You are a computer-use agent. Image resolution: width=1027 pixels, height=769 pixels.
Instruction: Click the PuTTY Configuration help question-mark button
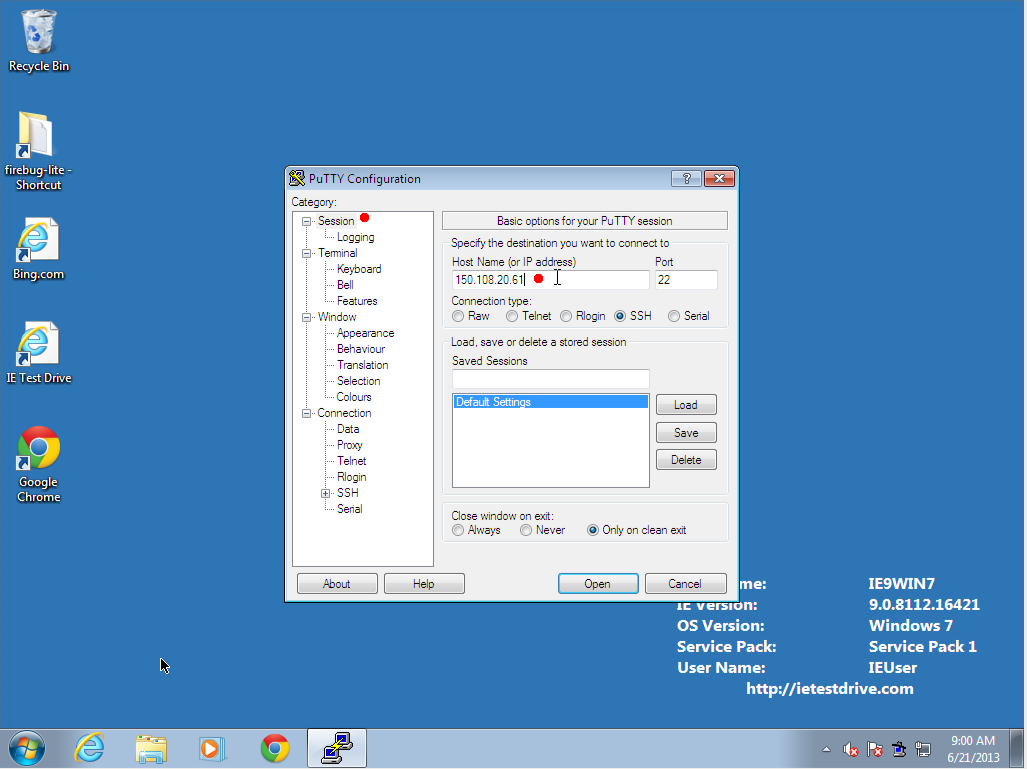686,179
